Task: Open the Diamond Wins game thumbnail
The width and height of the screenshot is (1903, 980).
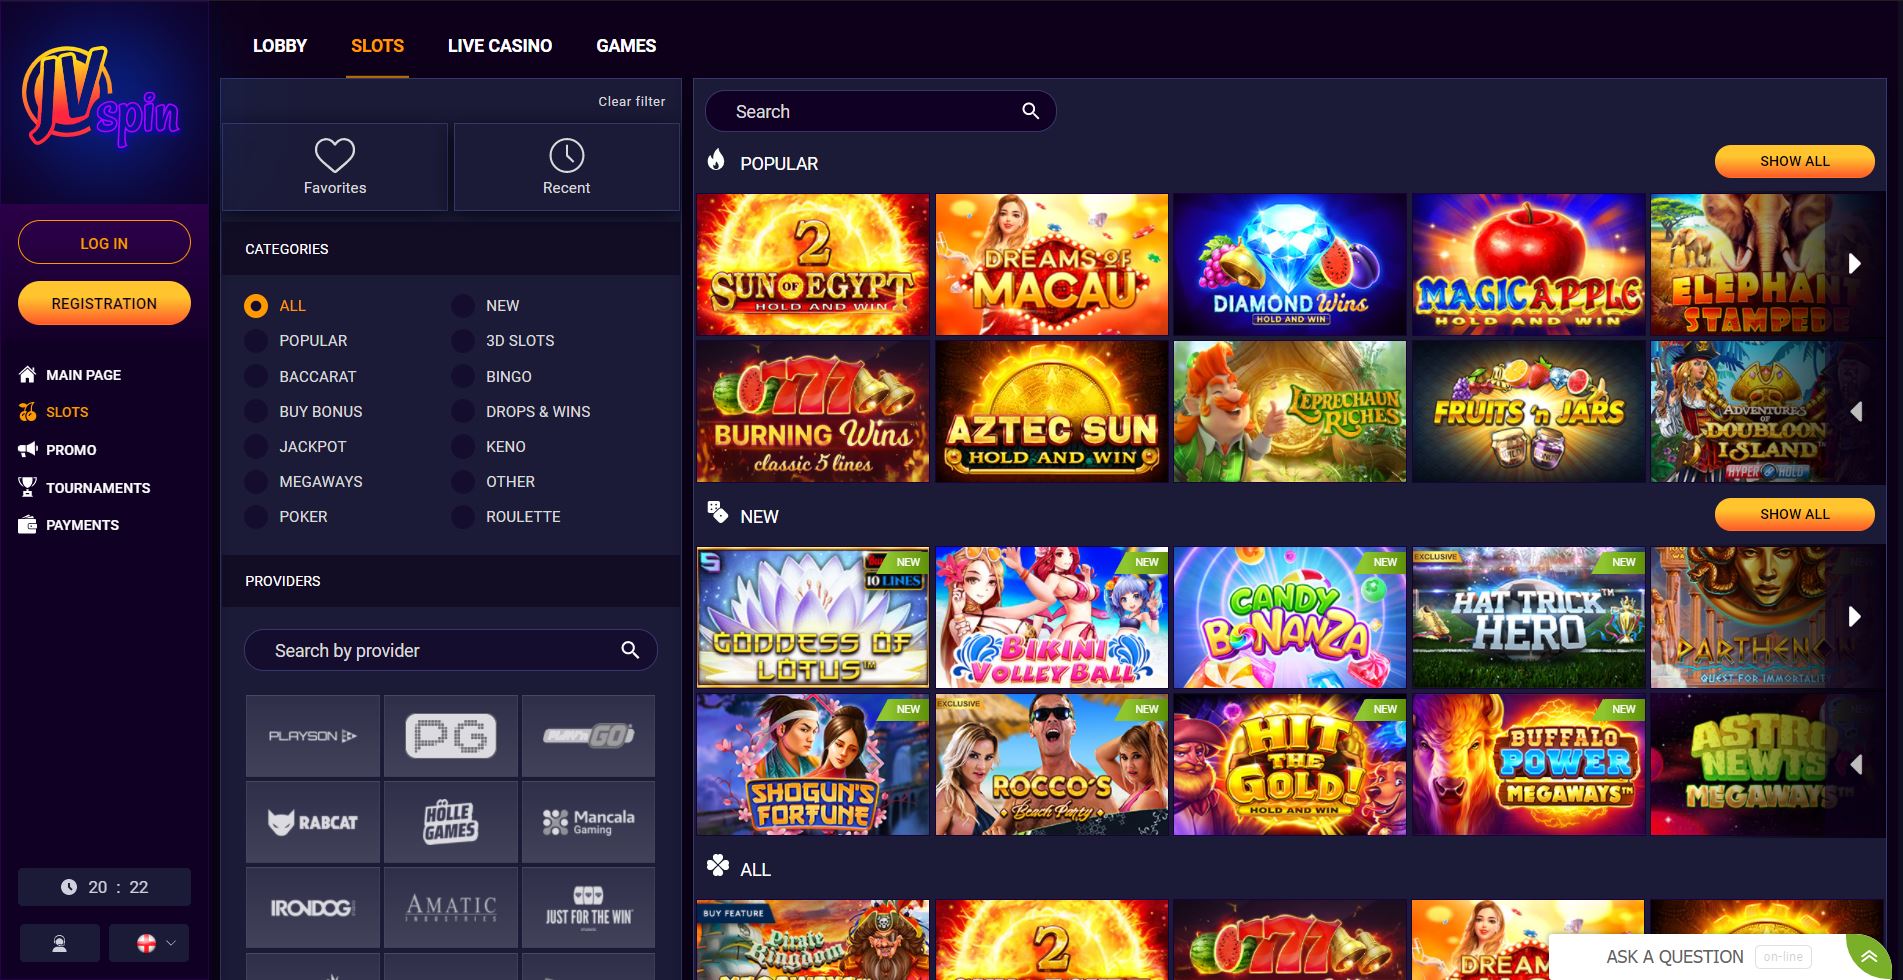Action: pos(1290,265)
